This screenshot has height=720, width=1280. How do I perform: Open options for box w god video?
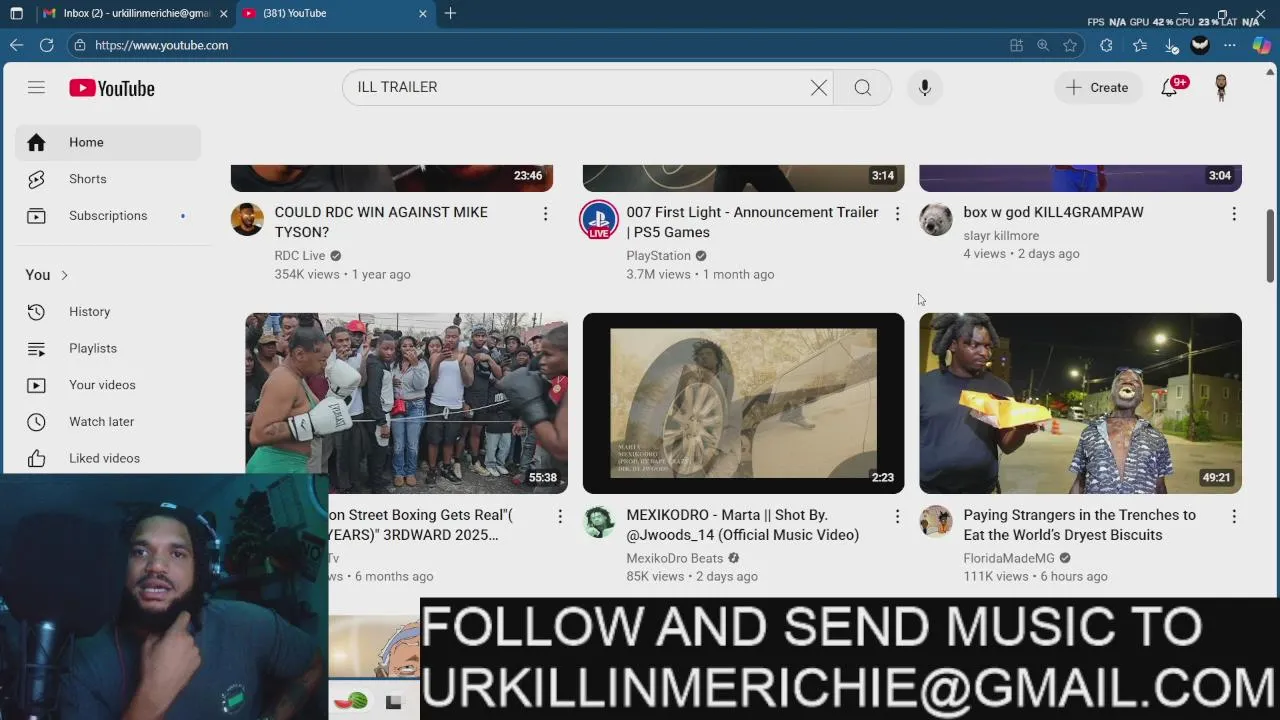[x=1234, y=214]
